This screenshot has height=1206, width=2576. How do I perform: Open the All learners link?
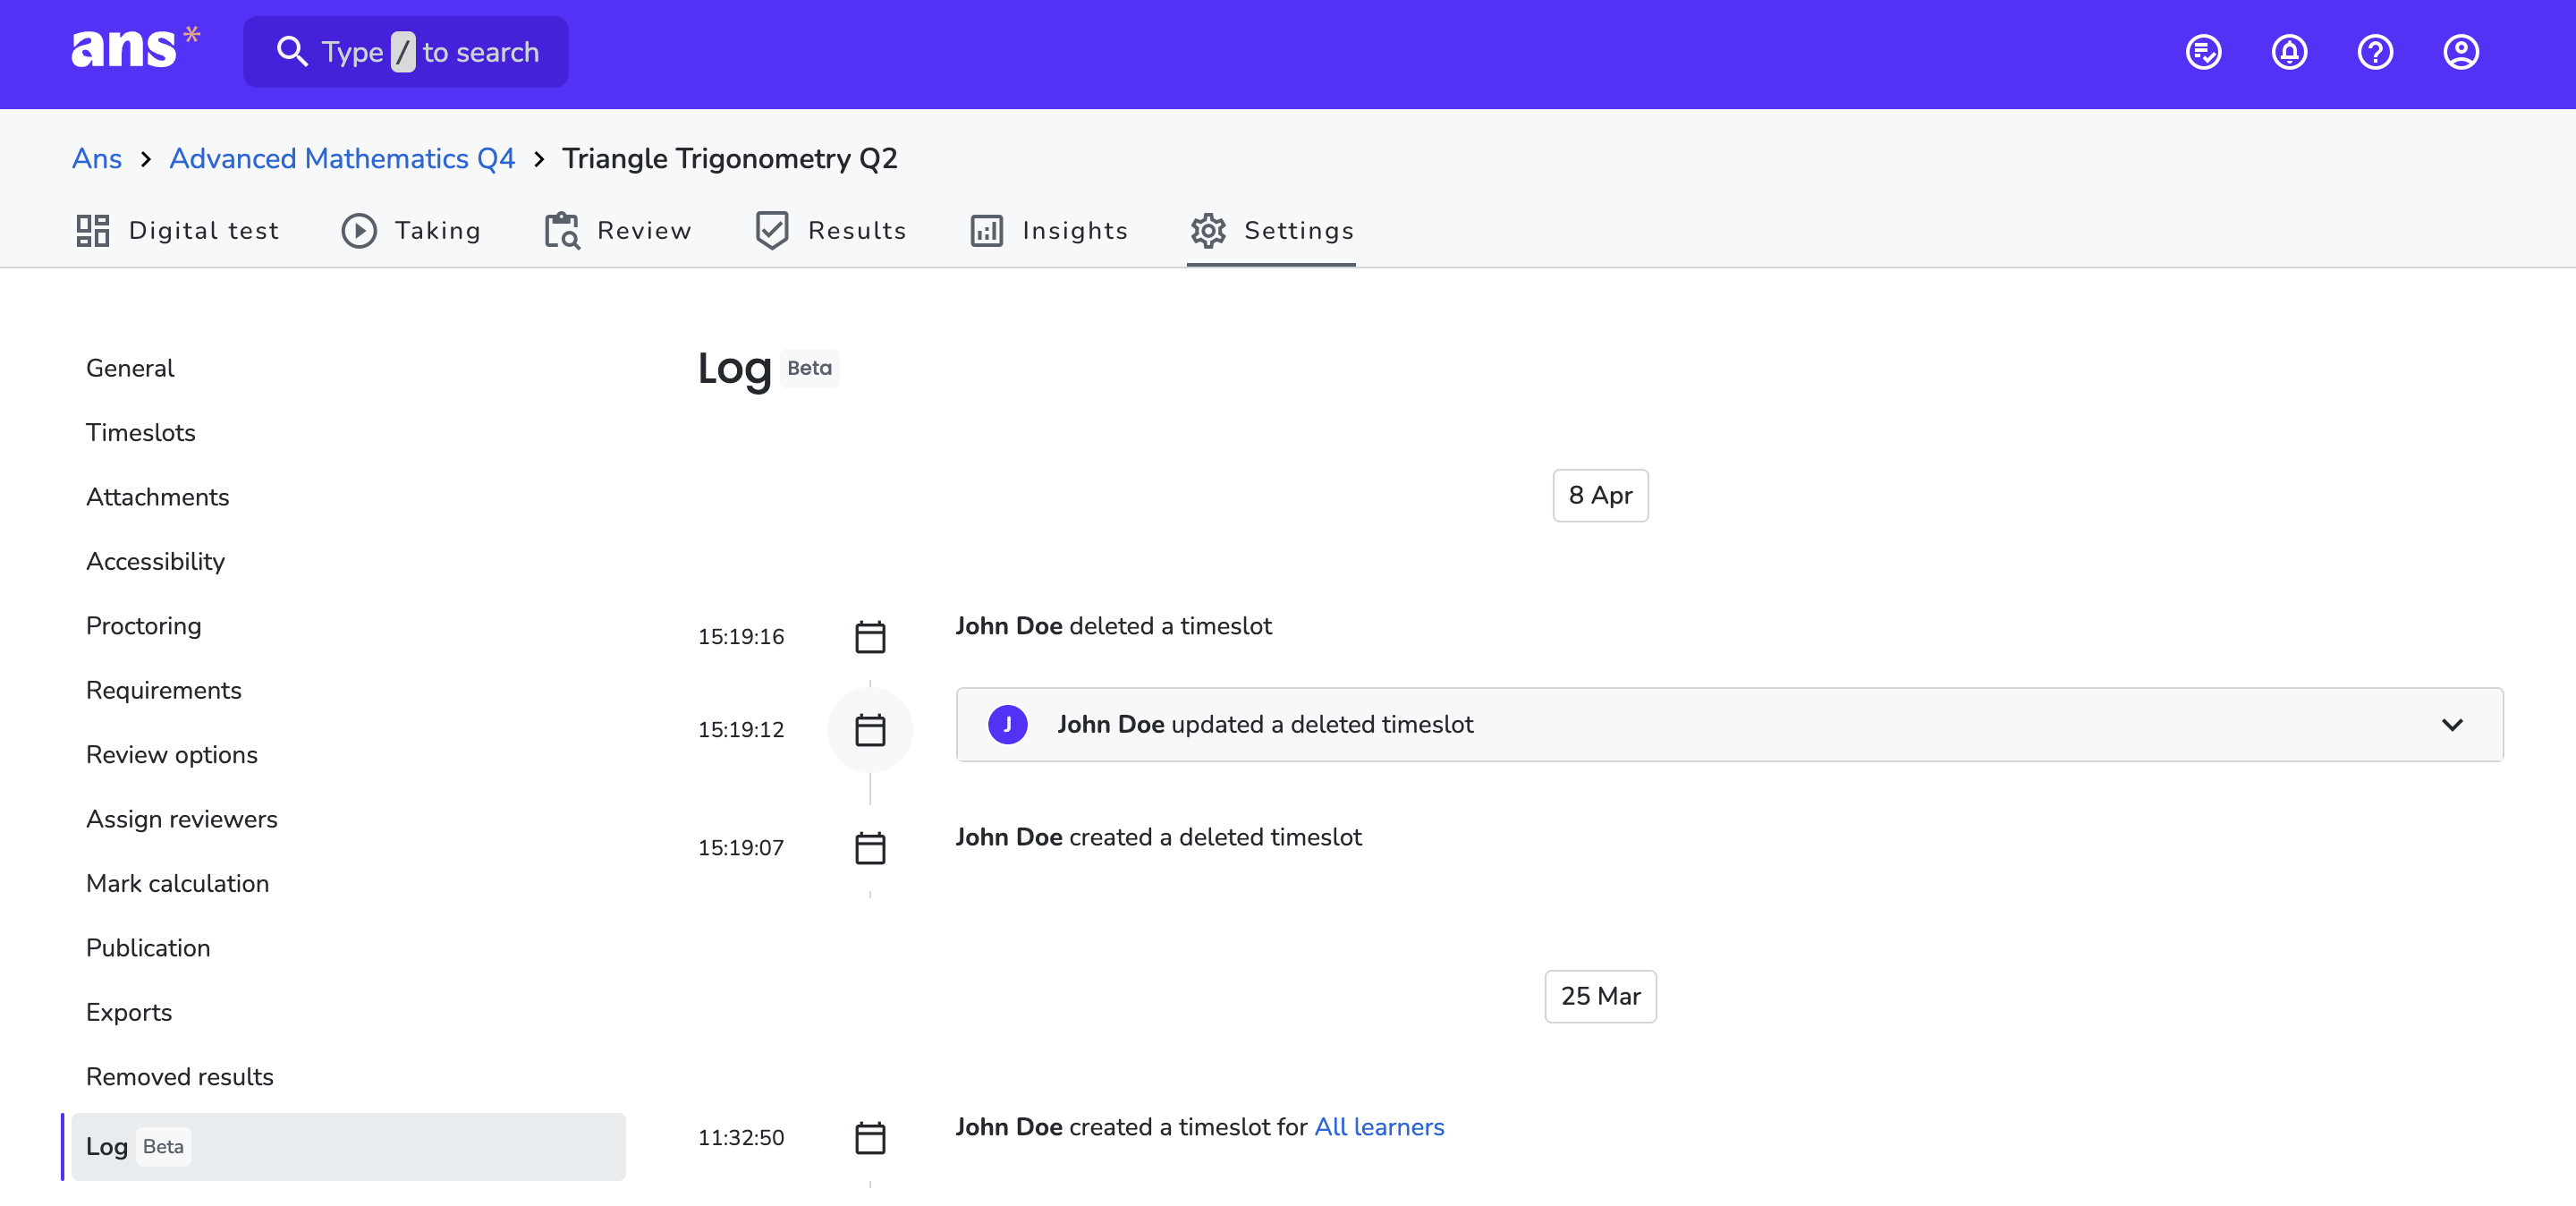point(1378,1127)
